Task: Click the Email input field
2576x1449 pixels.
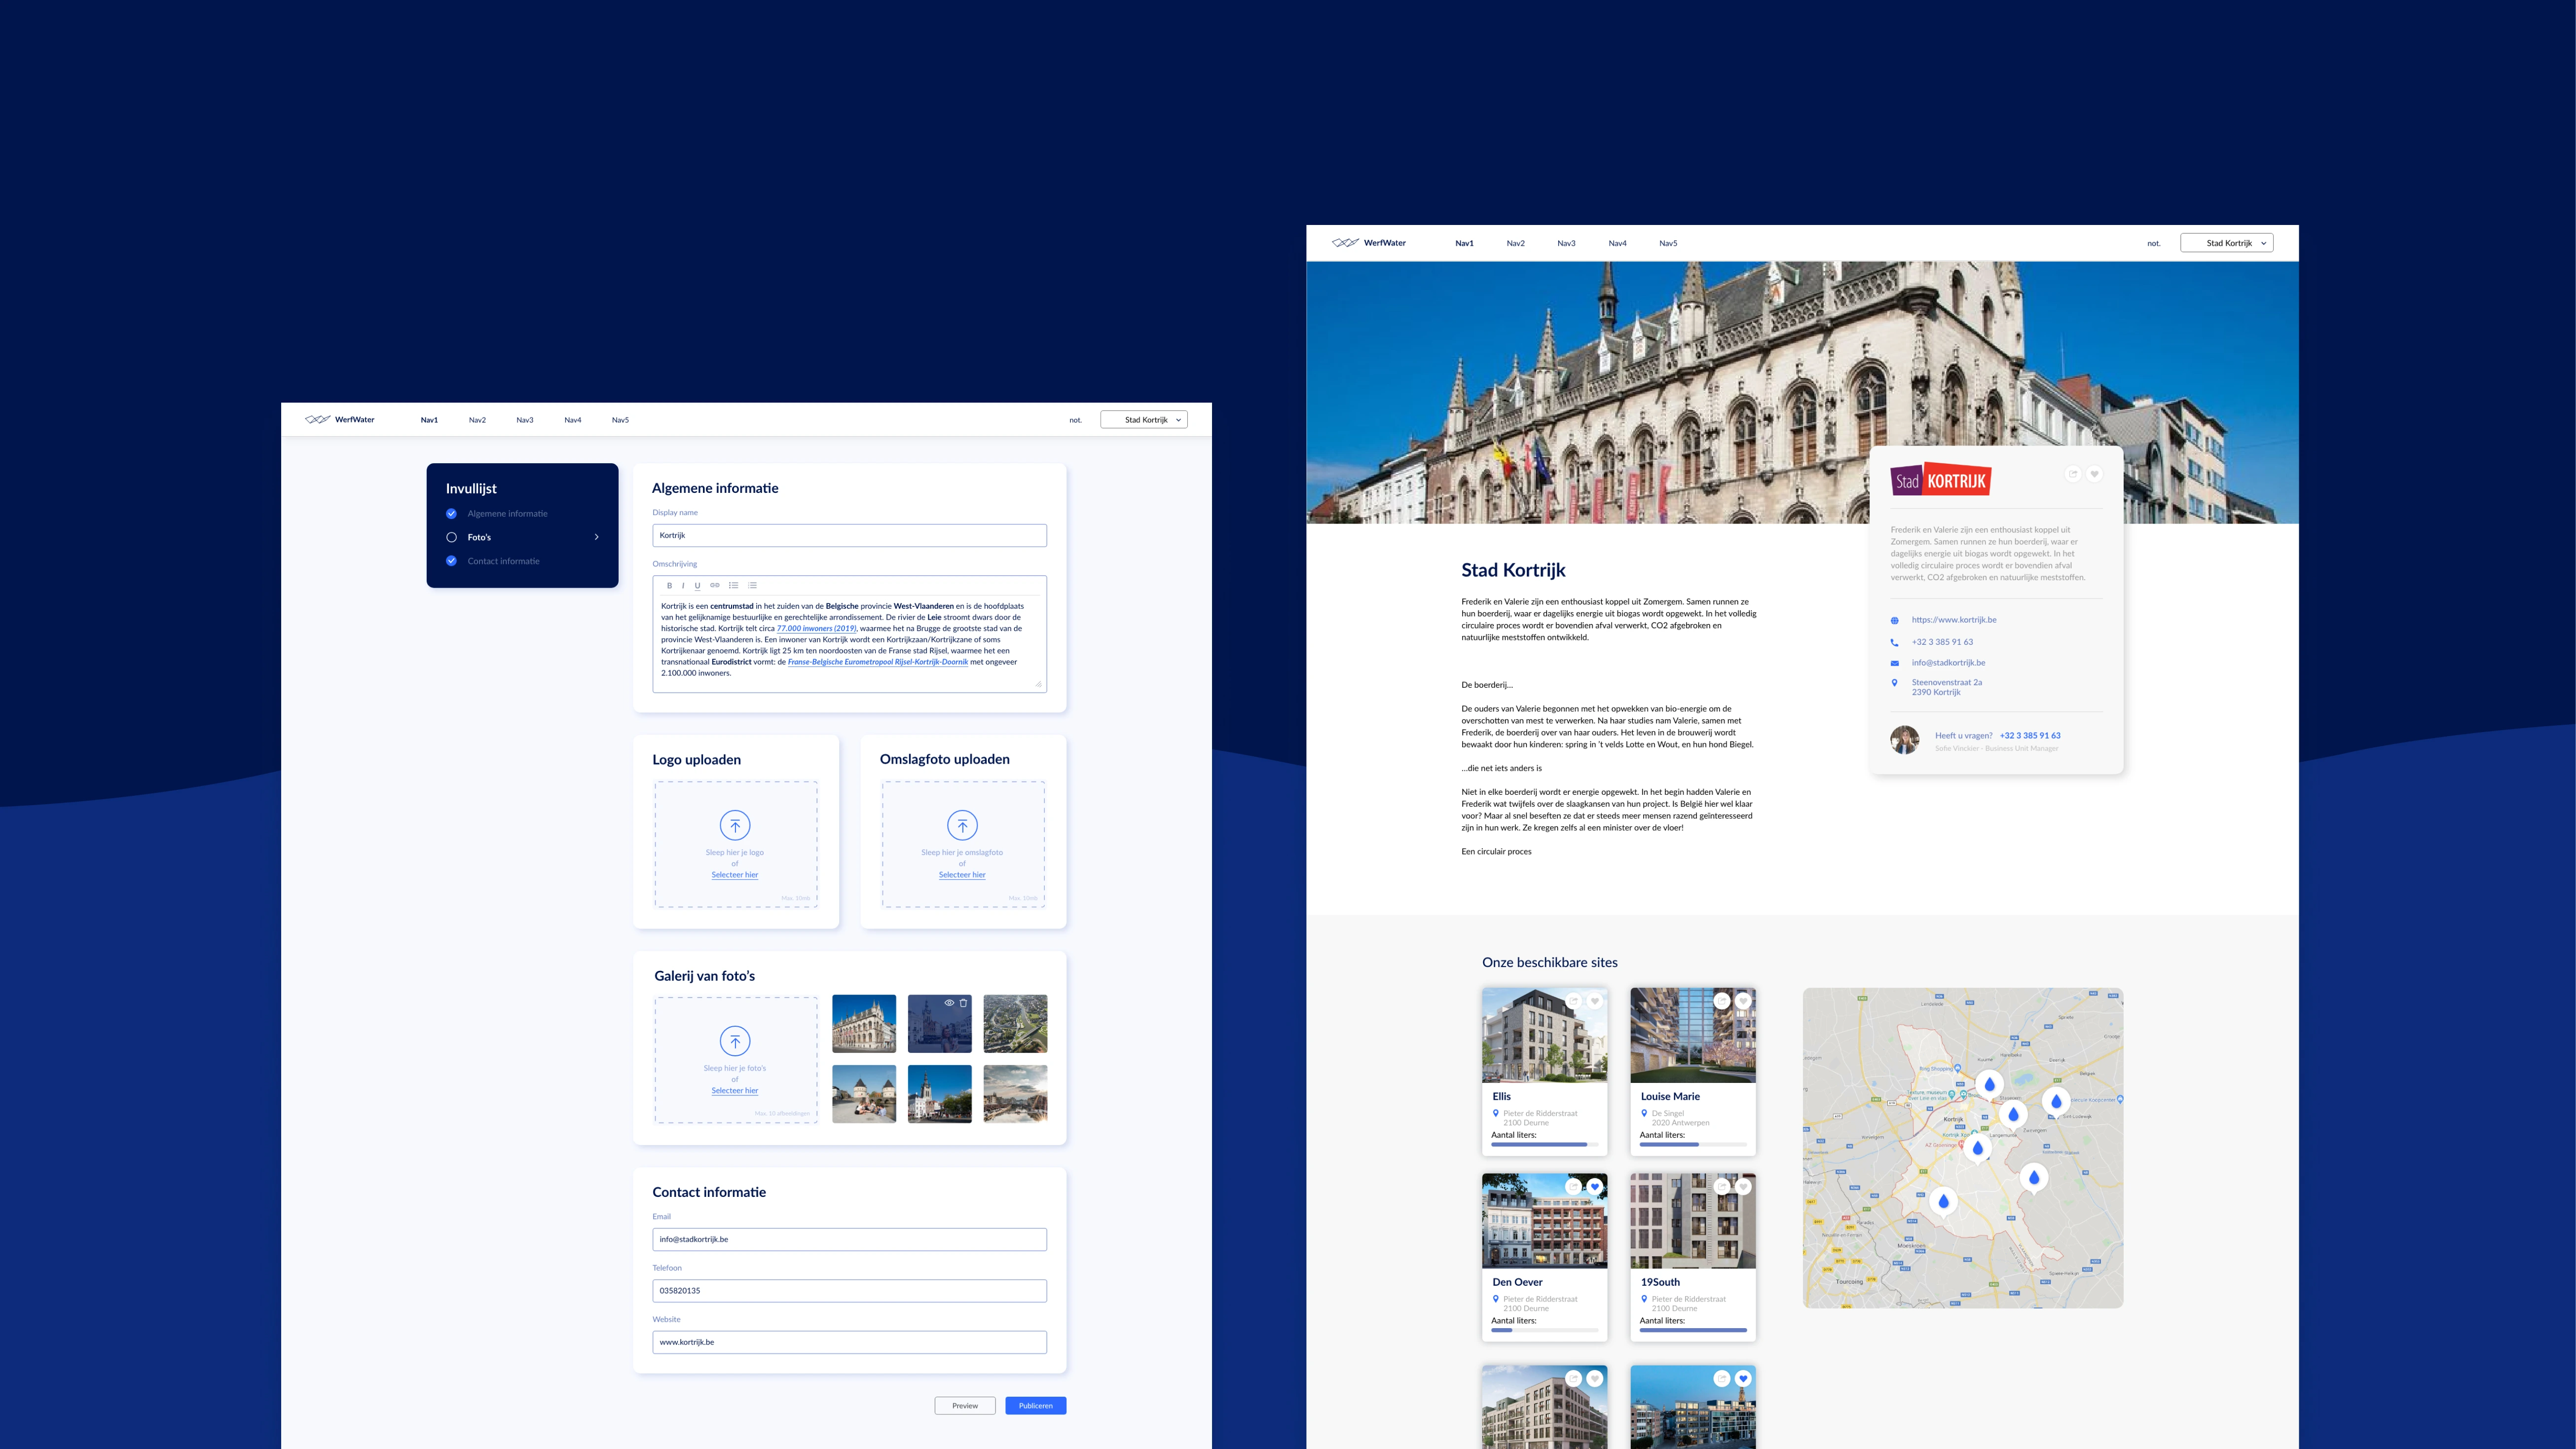Action: (x=850, y=1240)
